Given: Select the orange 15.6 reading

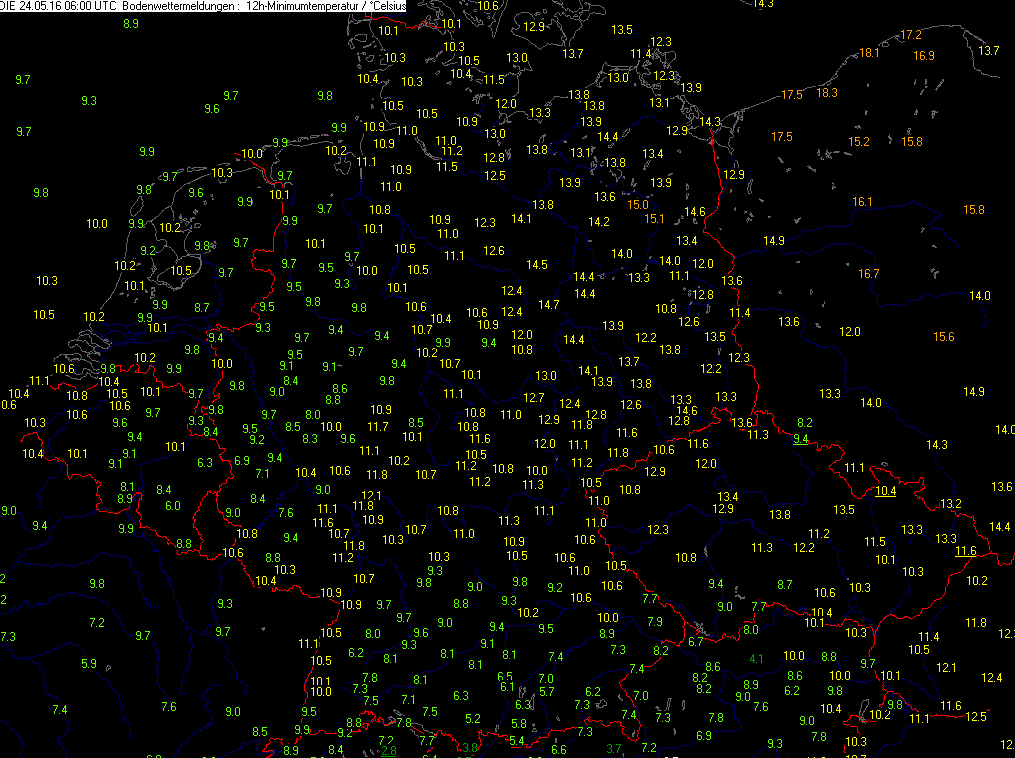Looking at the screenshot, I should point(943,337).
